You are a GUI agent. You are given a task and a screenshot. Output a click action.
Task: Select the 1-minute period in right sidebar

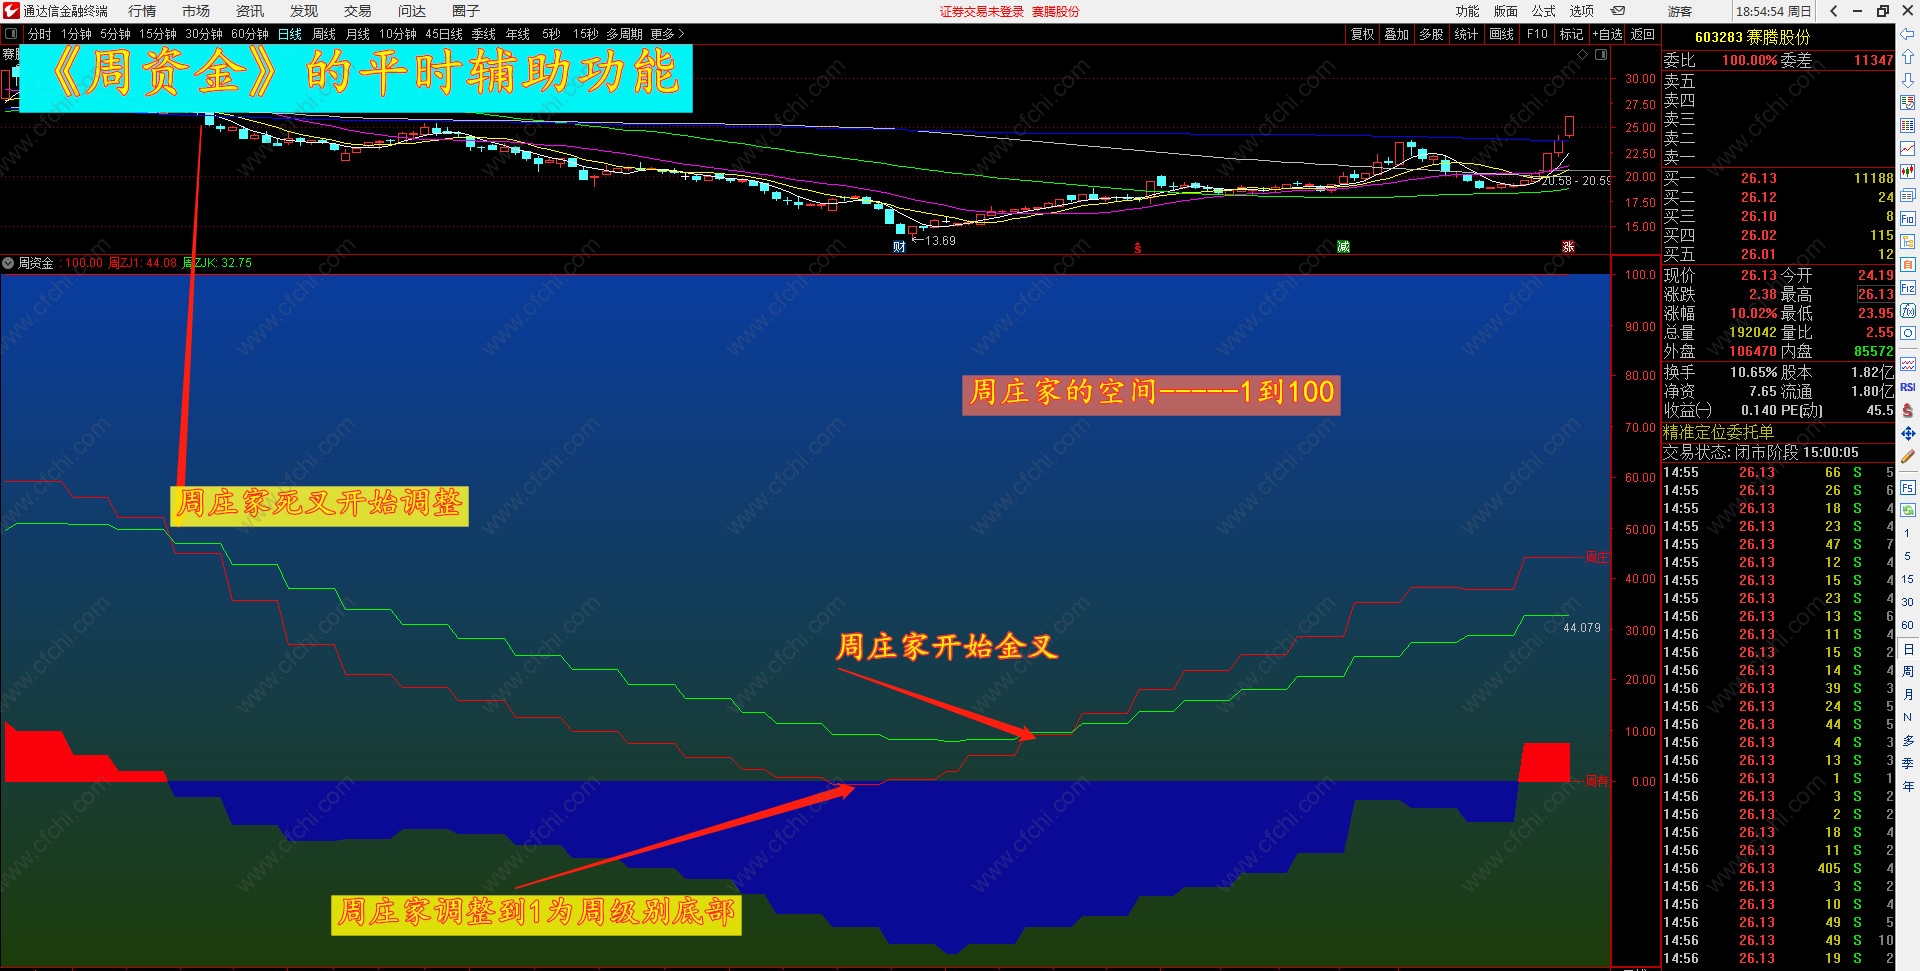click(1907, 533)
